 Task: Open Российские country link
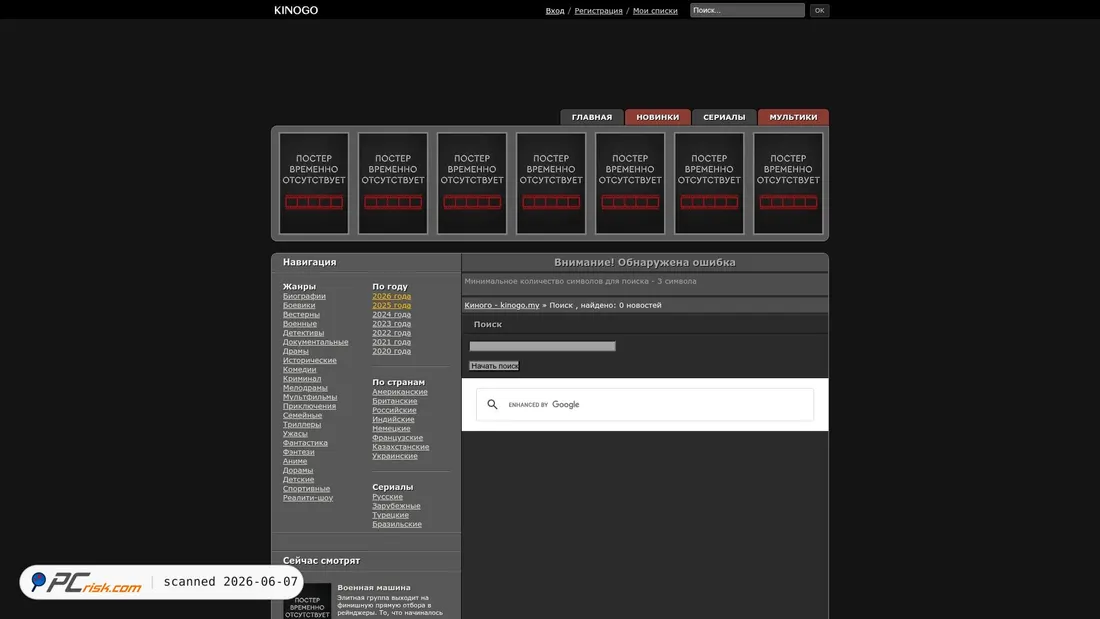[x=394, y=410]
